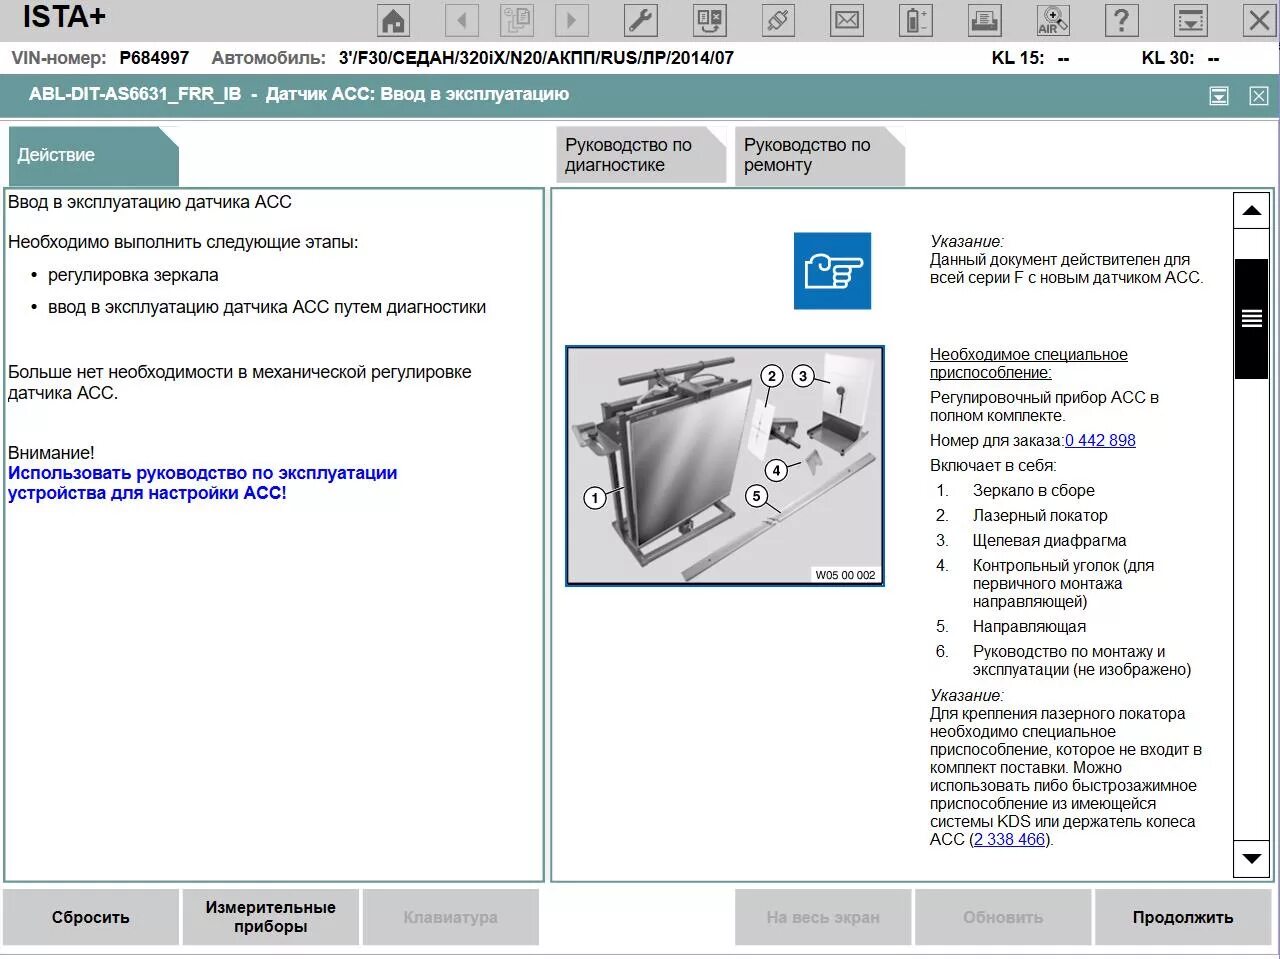This screenshot has height=959, width=1280.
Task: Click list item Направляющая
Action: click(1029, 626)
